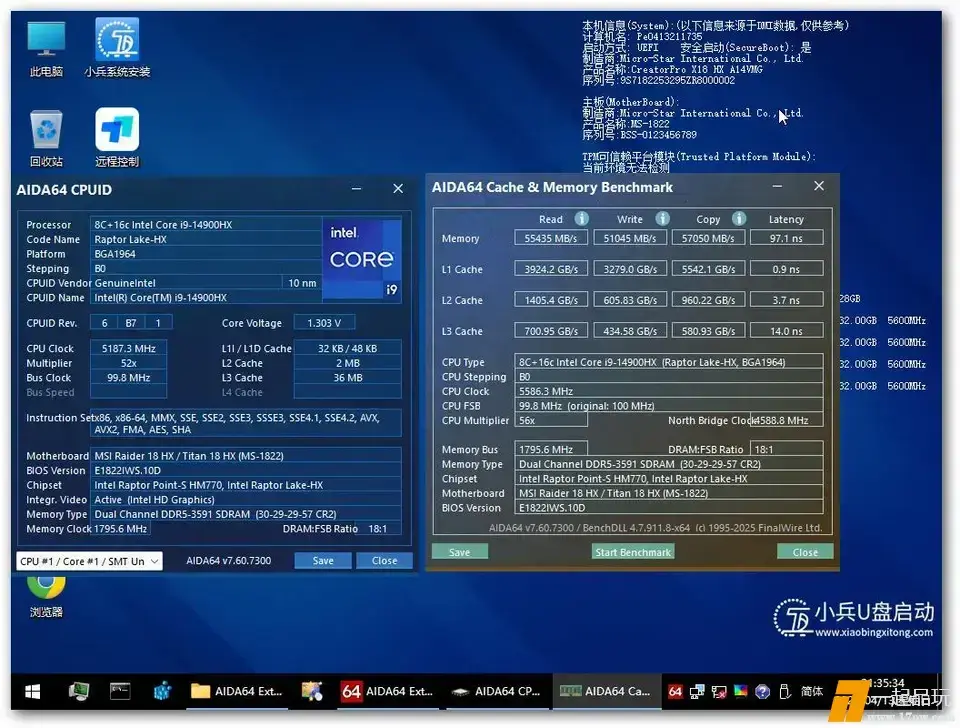Screen dimensions: 960x728
Task: Click the Copy info icon in benchmark
Action: 739,219
